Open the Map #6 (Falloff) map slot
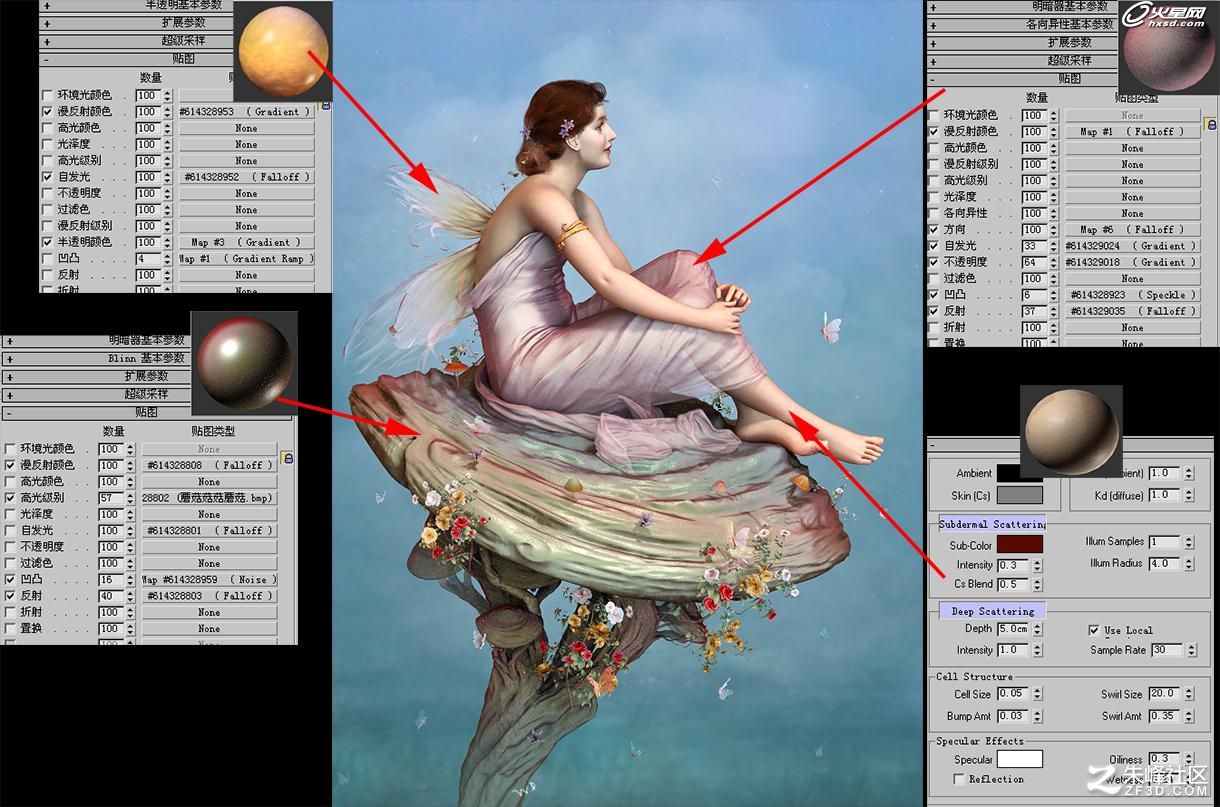 [1132, 229]
